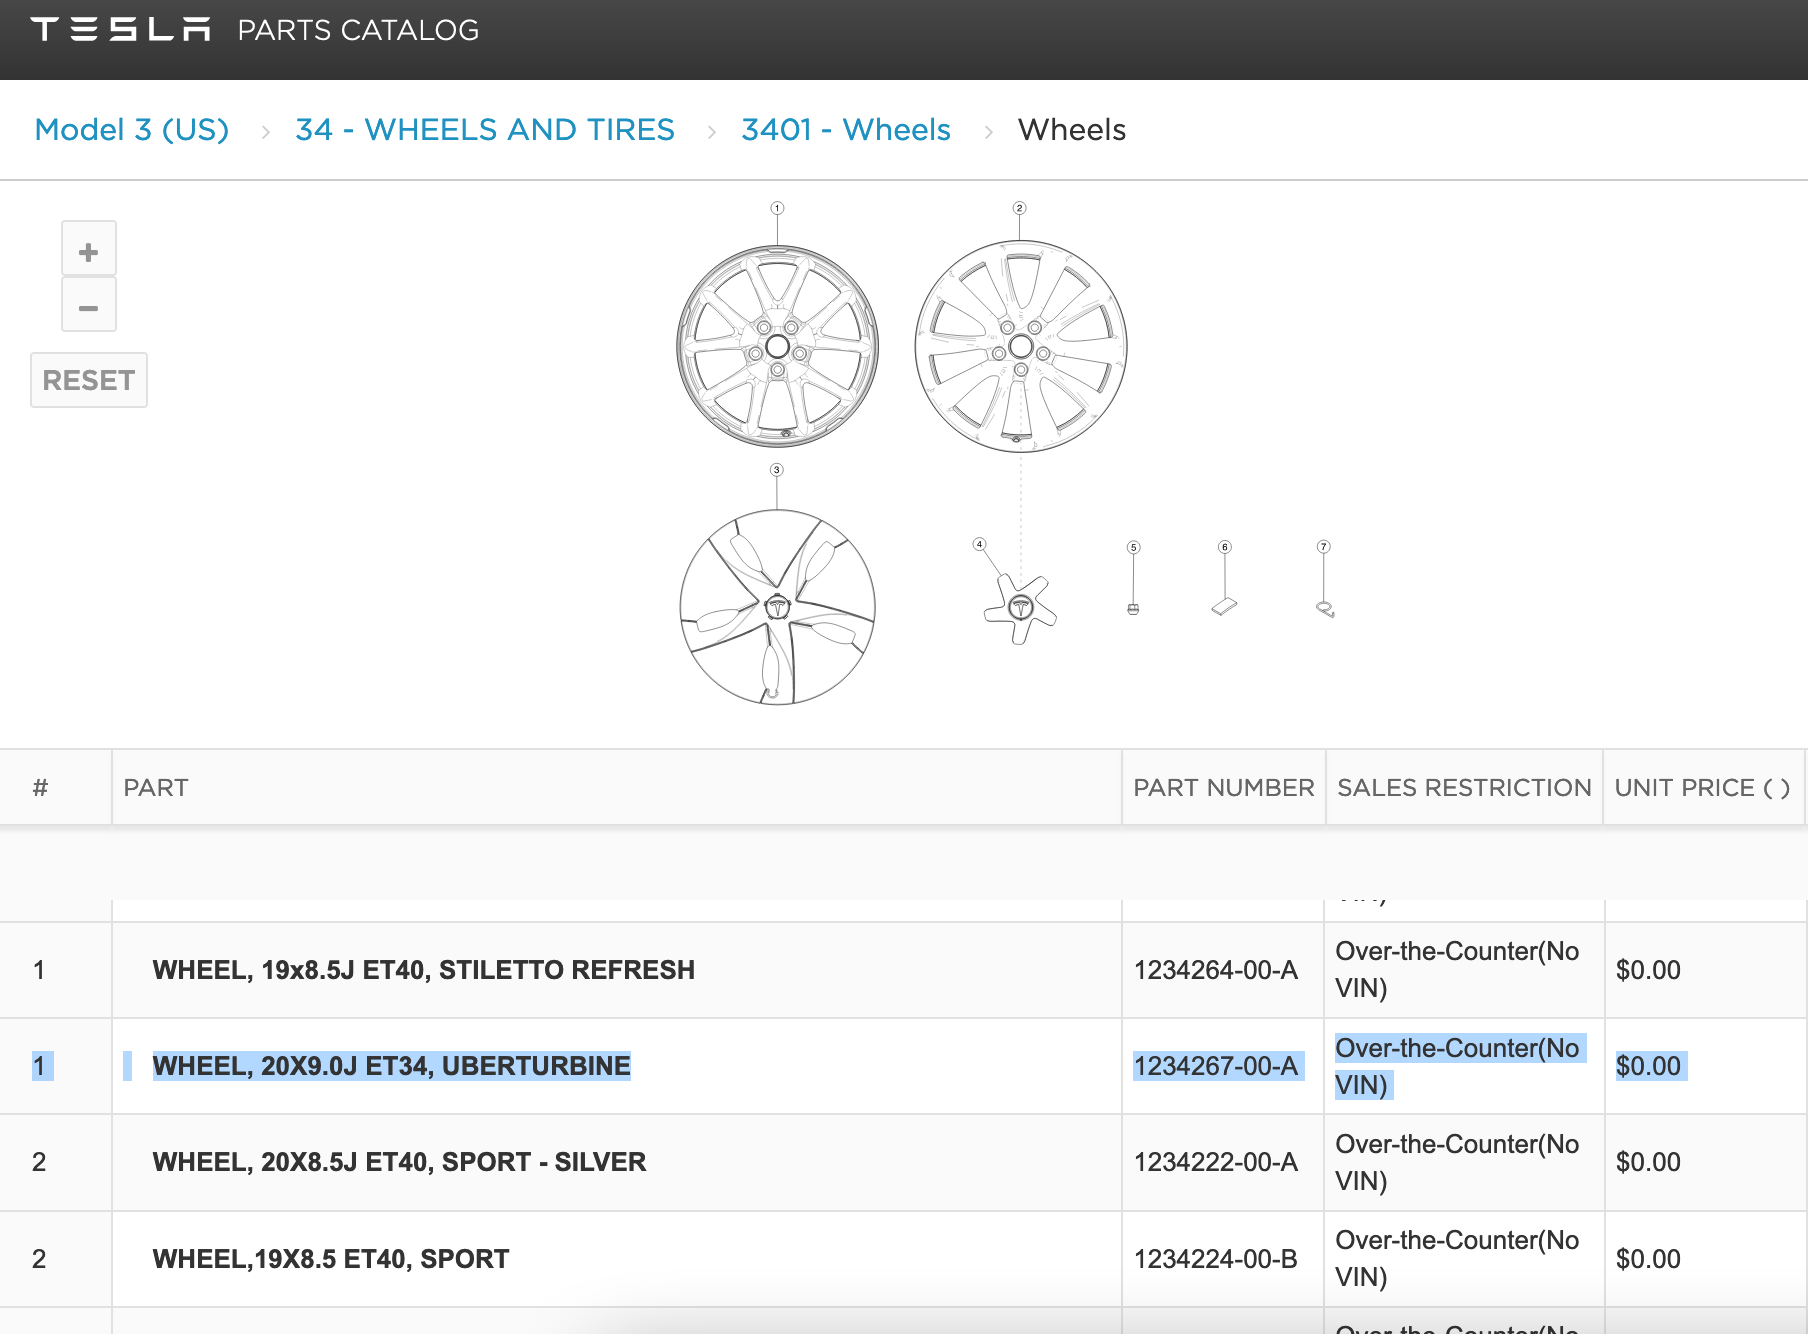Select WHEEL, 20X8.5J ET40, SPORT - SILVER row
The height and width of the screenshot is (1334, 1808).
point(904,1162)
